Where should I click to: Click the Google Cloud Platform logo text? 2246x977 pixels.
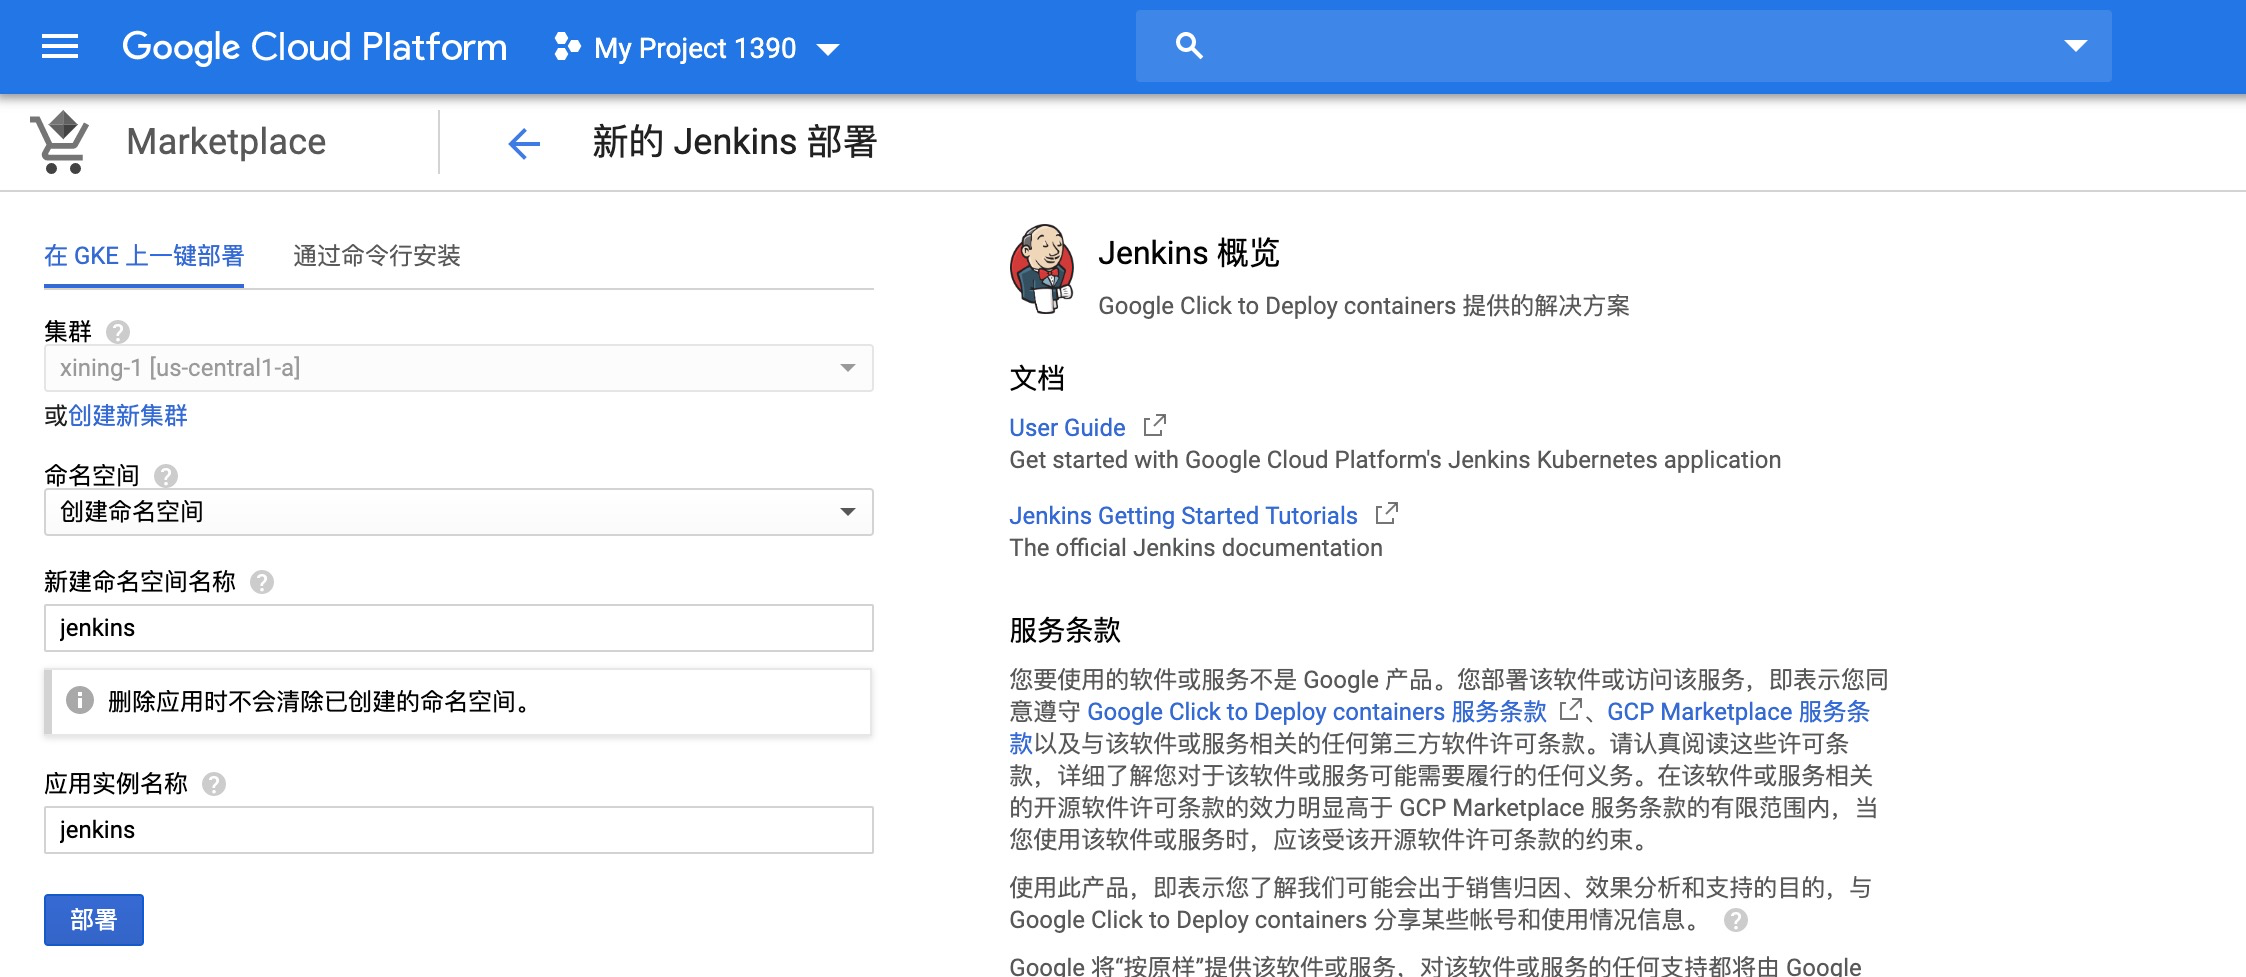coord(315,47)
